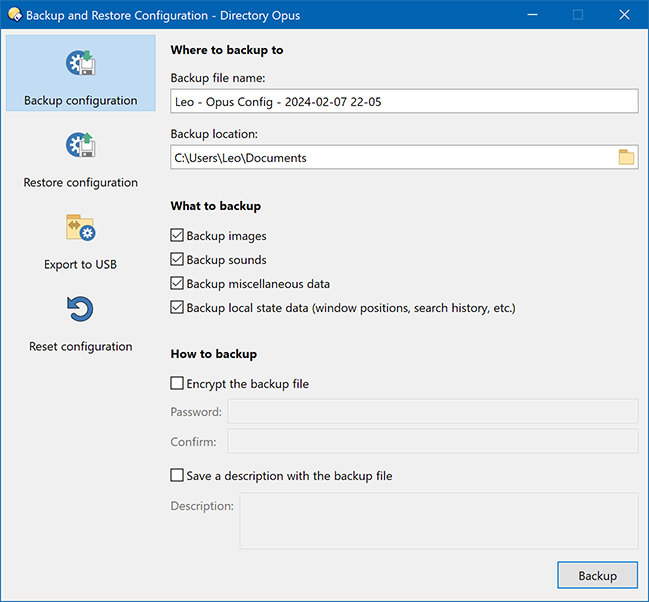Click the 'What to backup' heading
This screenshot has width=649, height=602.
(216, 206)
